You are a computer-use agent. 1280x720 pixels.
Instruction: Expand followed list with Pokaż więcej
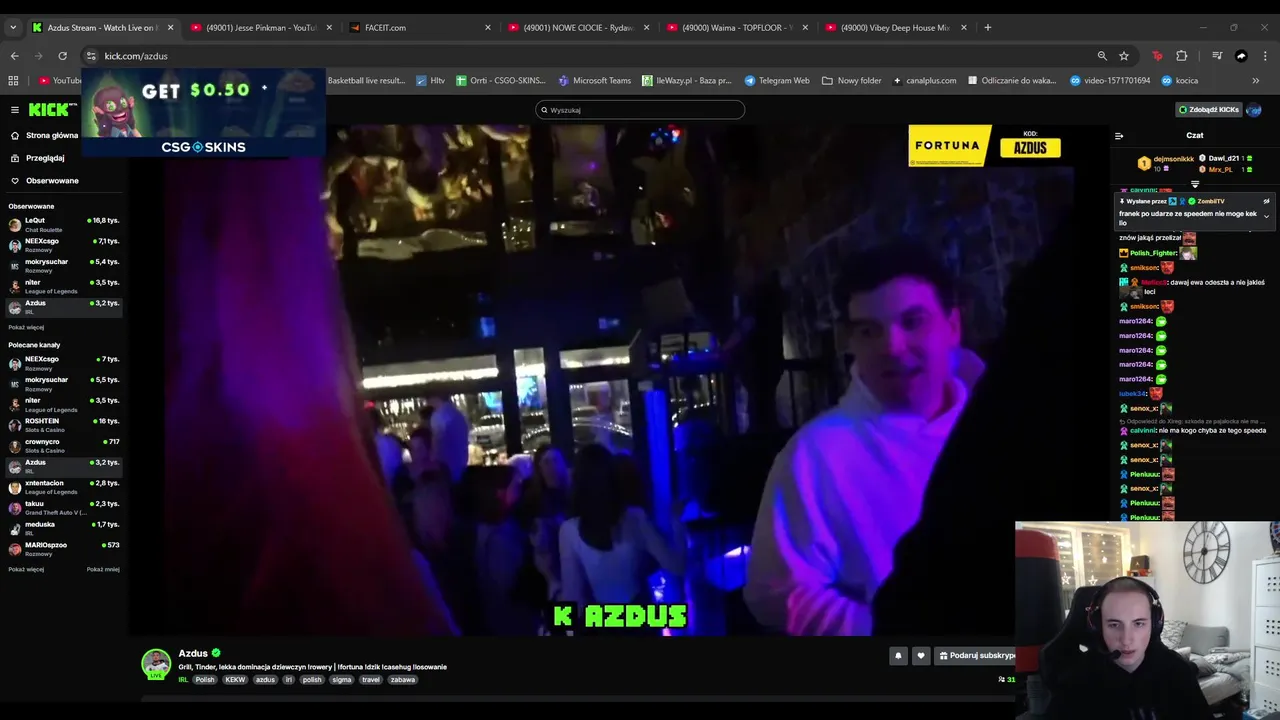(26, 327)
